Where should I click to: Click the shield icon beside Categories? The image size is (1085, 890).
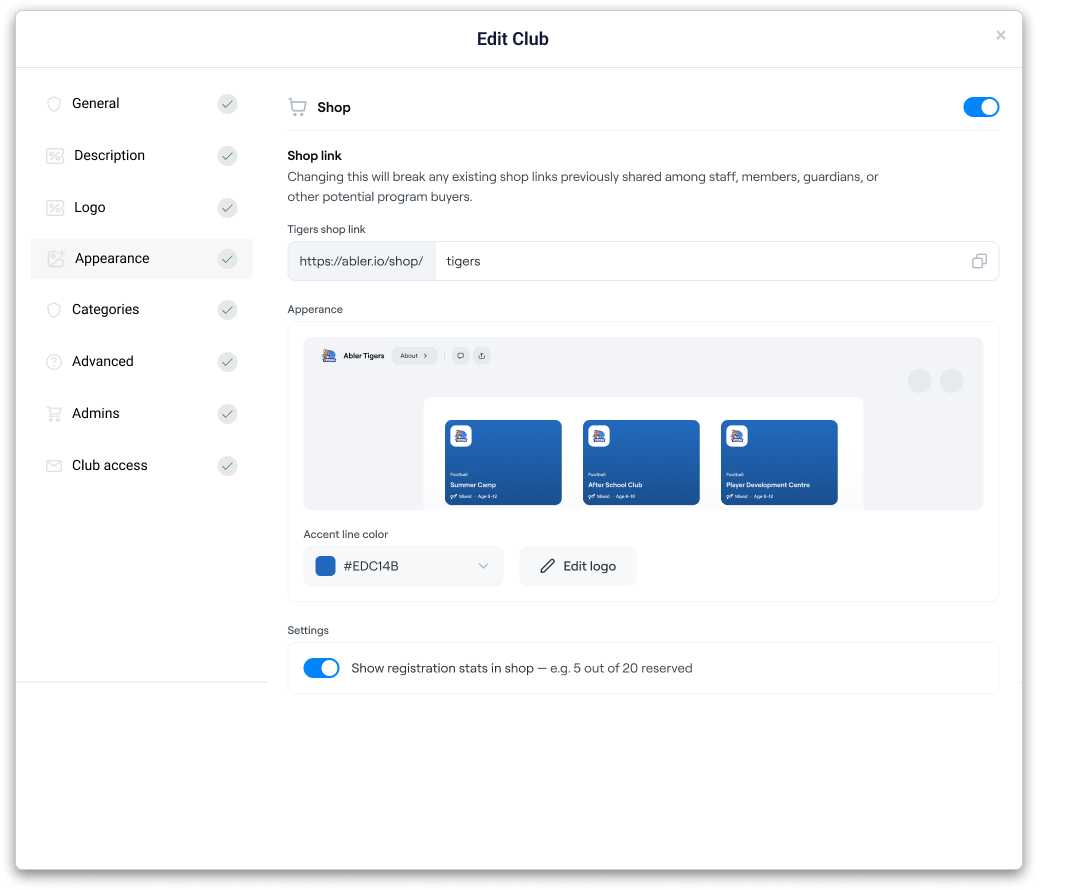click(x=54, y=310)
